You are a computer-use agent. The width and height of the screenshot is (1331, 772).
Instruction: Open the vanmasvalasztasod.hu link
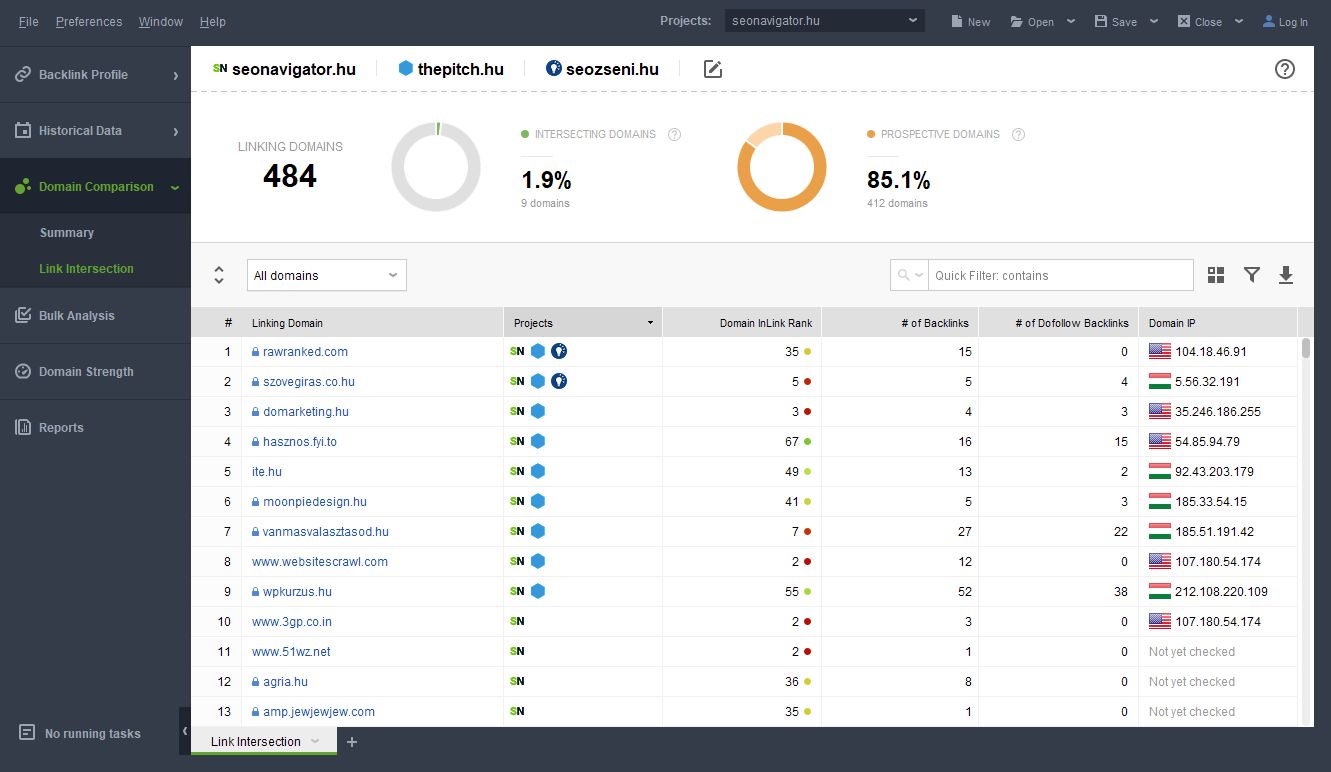point(326,531)
